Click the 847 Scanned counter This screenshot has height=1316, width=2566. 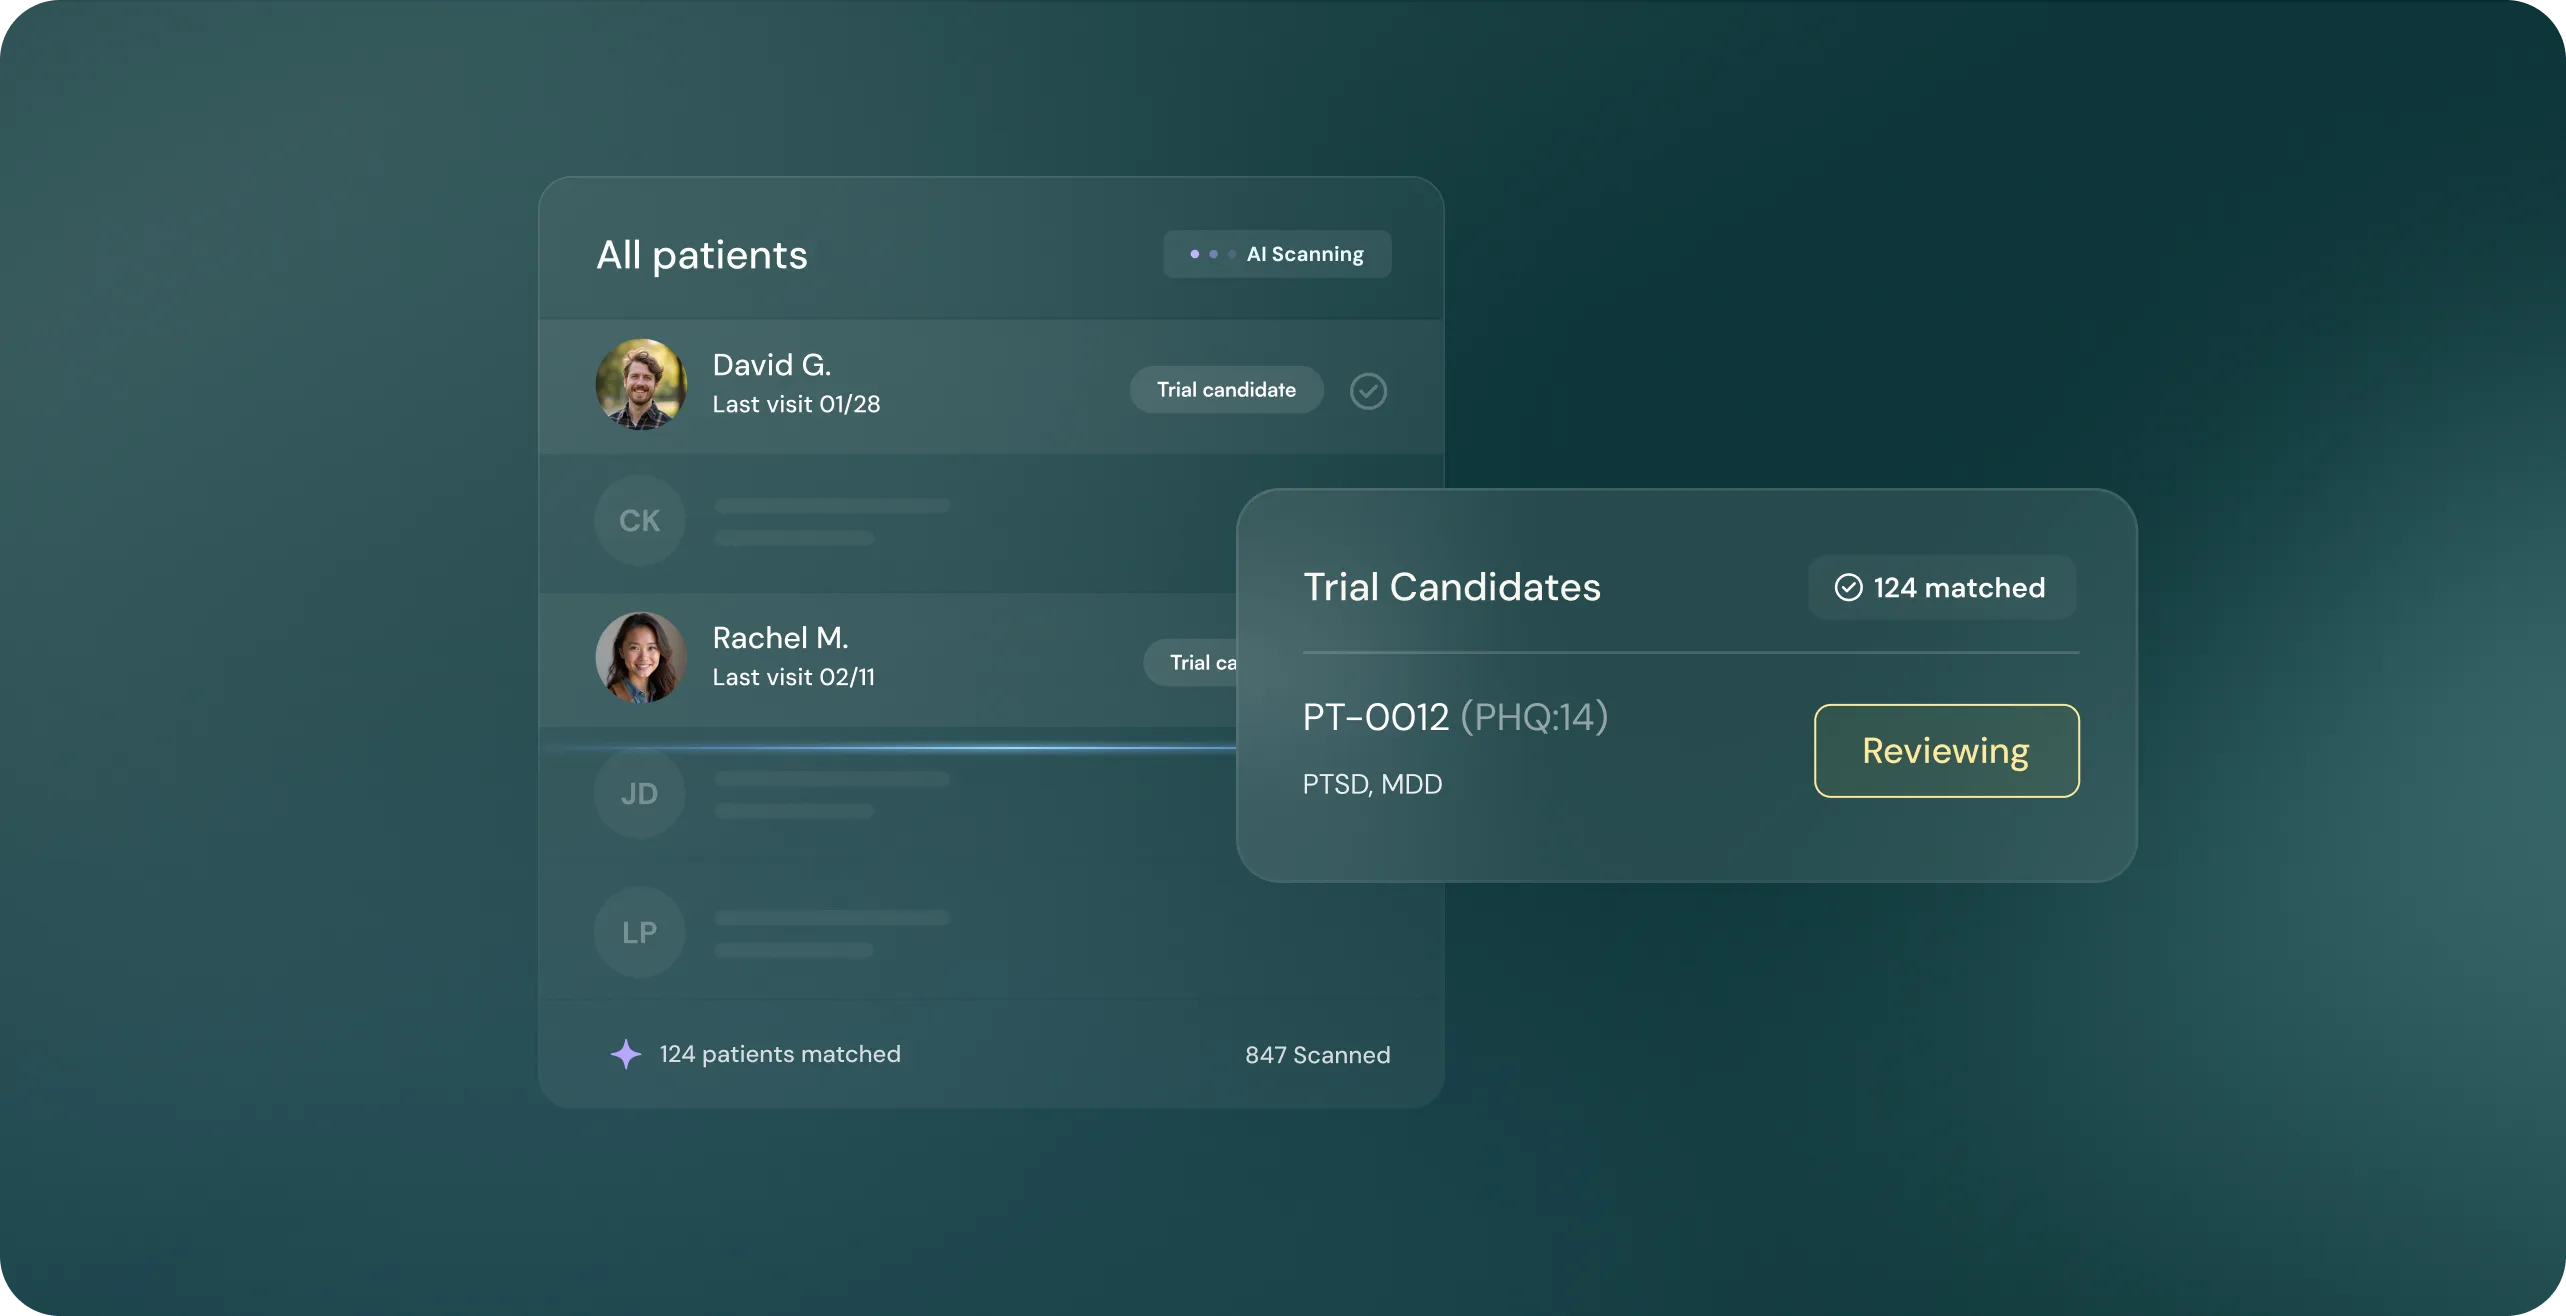(x=1317, y=1054)
